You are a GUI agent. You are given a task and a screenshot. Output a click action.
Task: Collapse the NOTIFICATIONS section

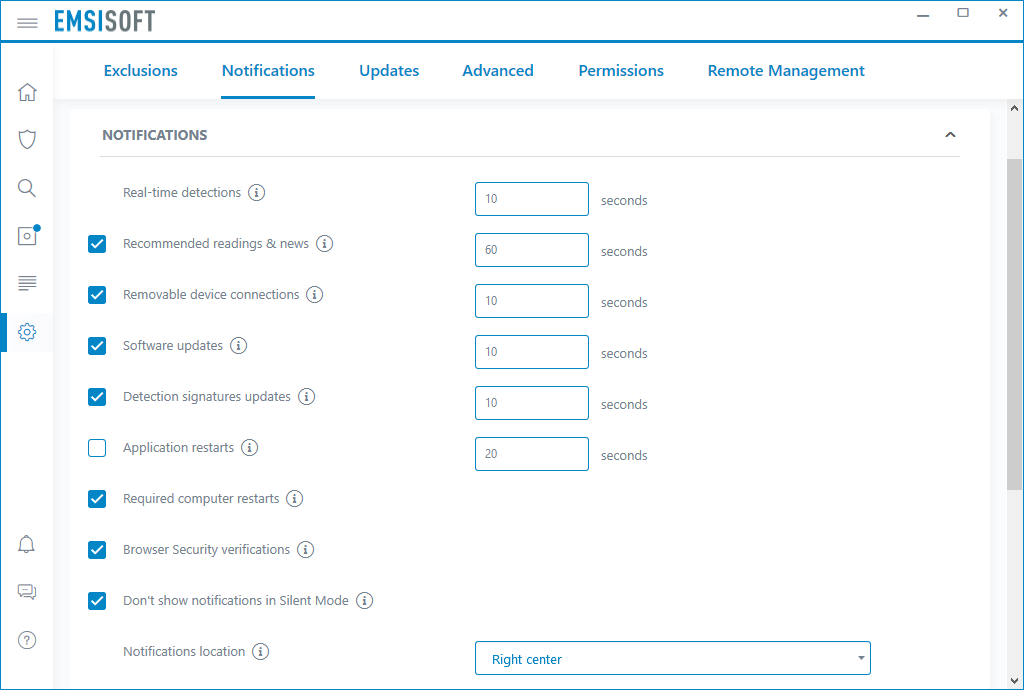pyautogui.click(x=950, y=135)
